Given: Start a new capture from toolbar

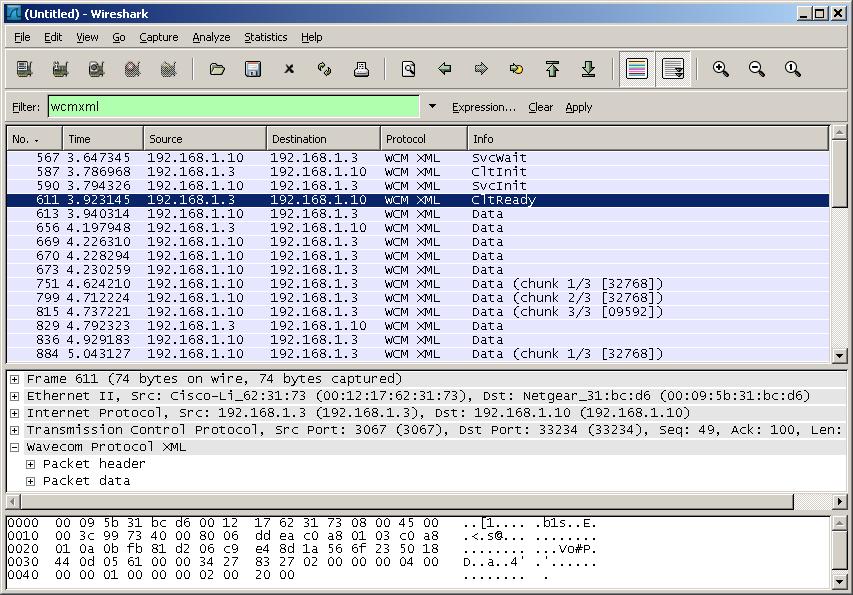Looking at the screenshot, I should point(96,69).
